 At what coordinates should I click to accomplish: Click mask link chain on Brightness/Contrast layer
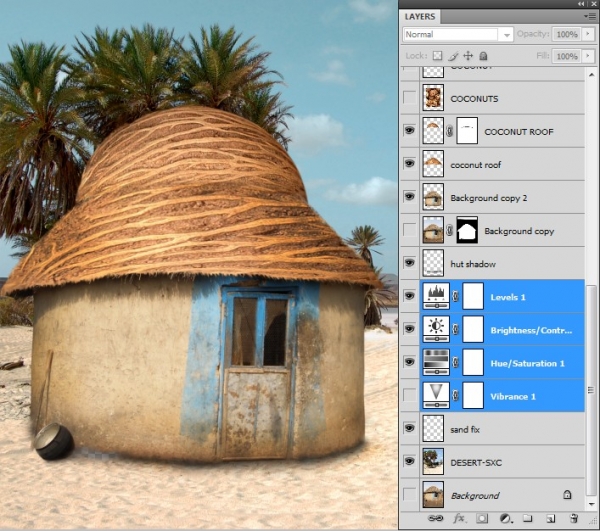(x=455, y=329)
